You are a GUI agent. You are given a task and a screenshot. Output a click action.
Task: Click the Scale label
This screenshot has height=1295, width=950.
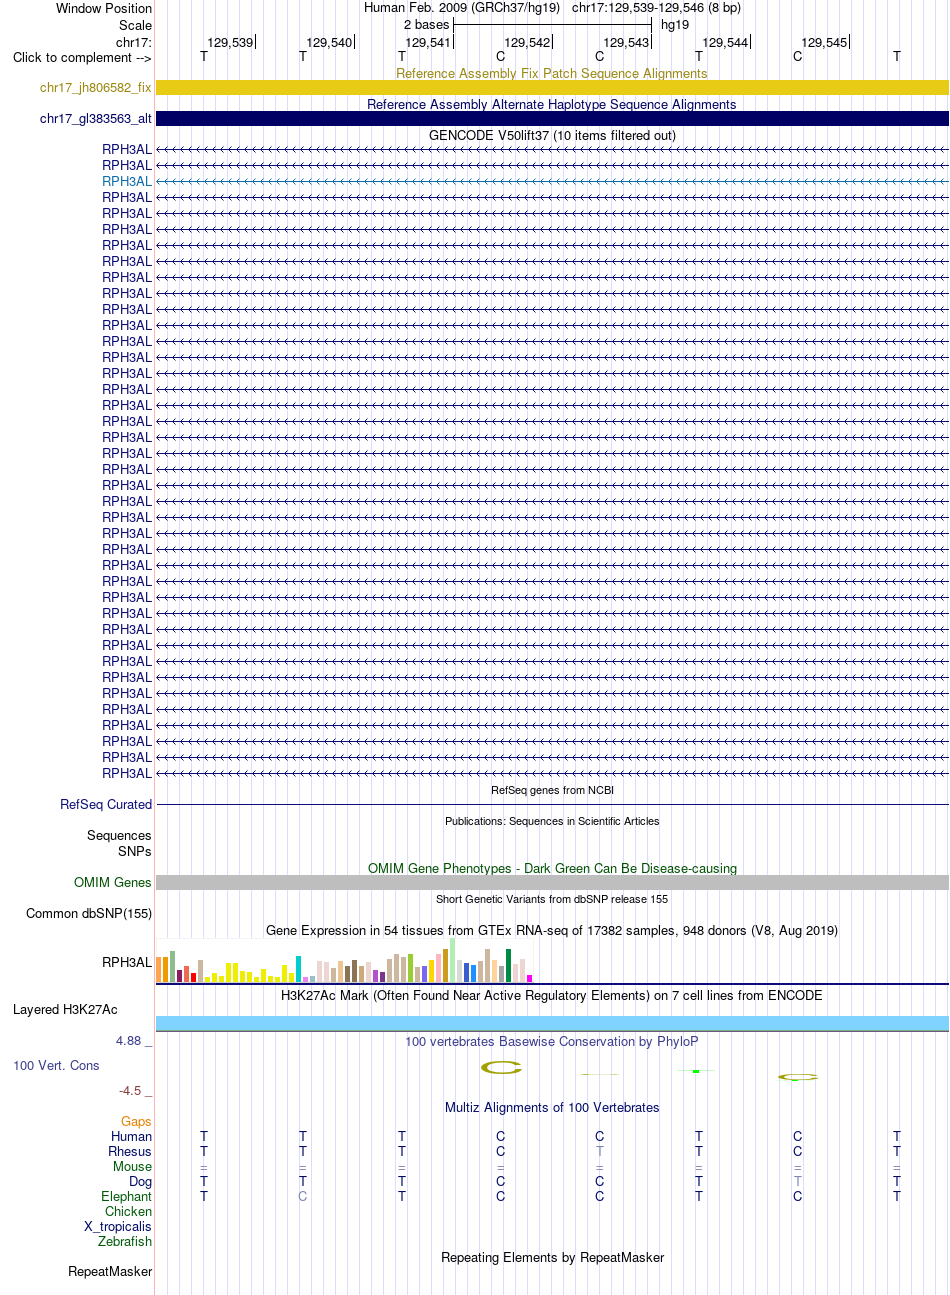(135, 26)
